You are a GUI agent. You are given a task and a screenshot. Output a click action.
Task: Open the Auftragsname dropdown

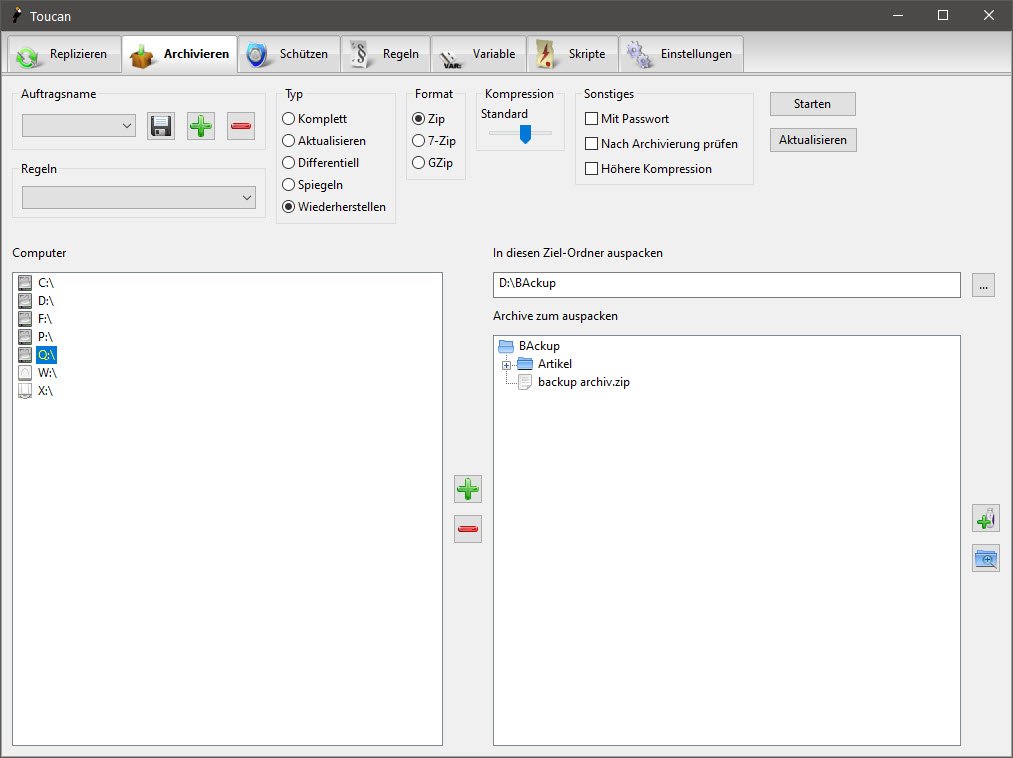click(x=79, y=125)
